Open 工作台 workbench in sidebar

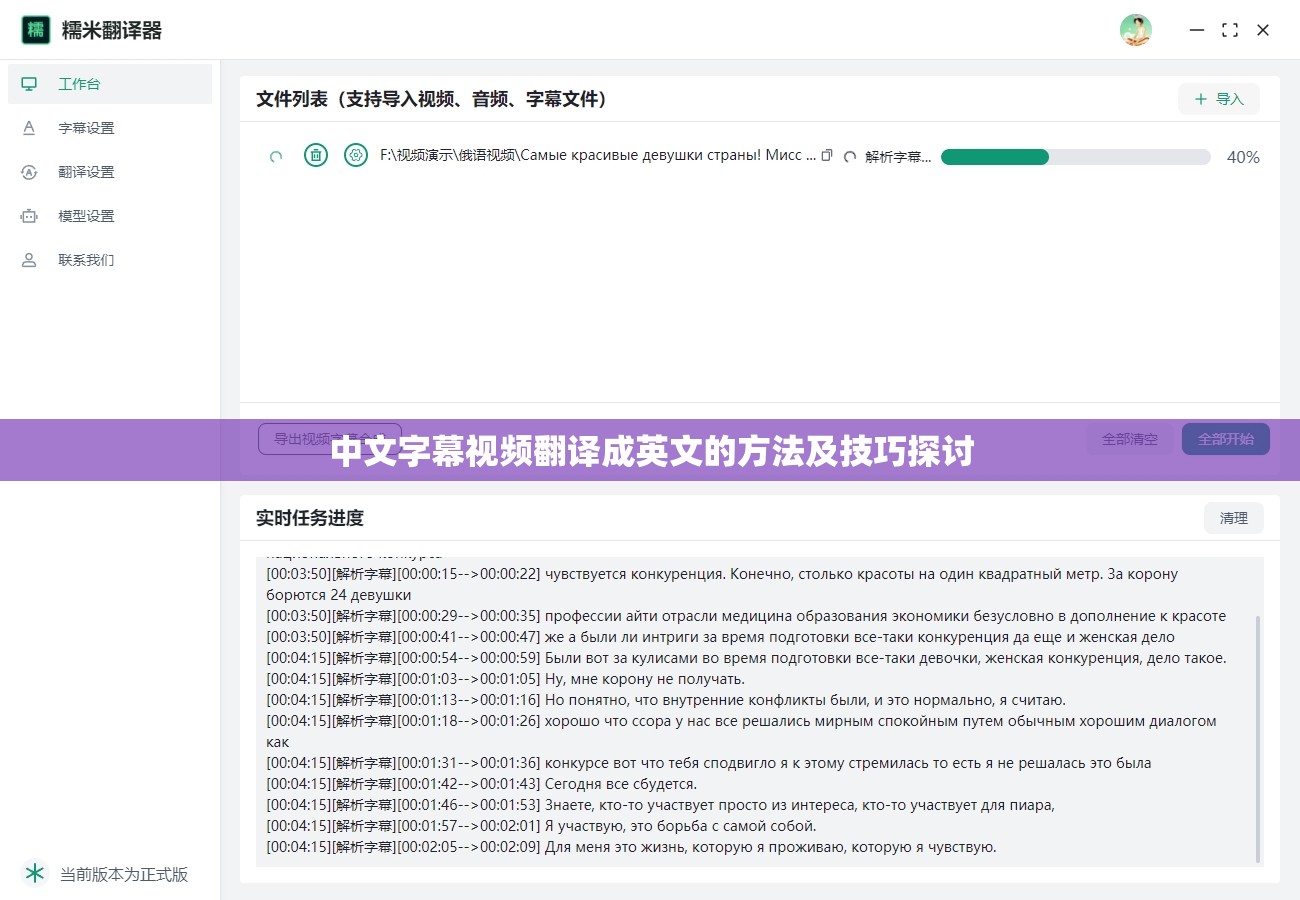[110, 84]
